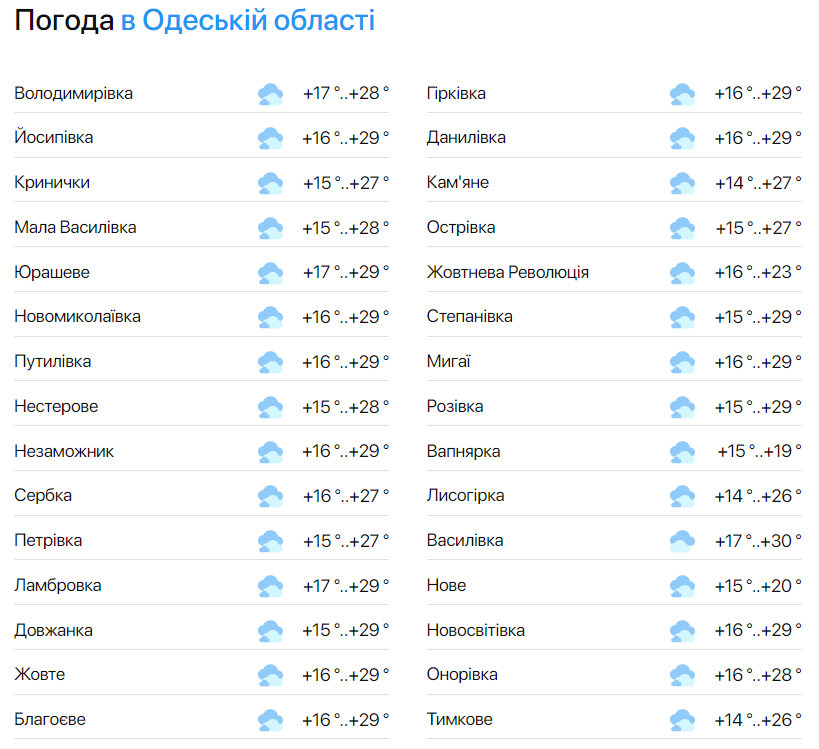This screenshot has height=749, width=819.
Task: Select the weather icon for Тимкове
Action: (682, 719)
